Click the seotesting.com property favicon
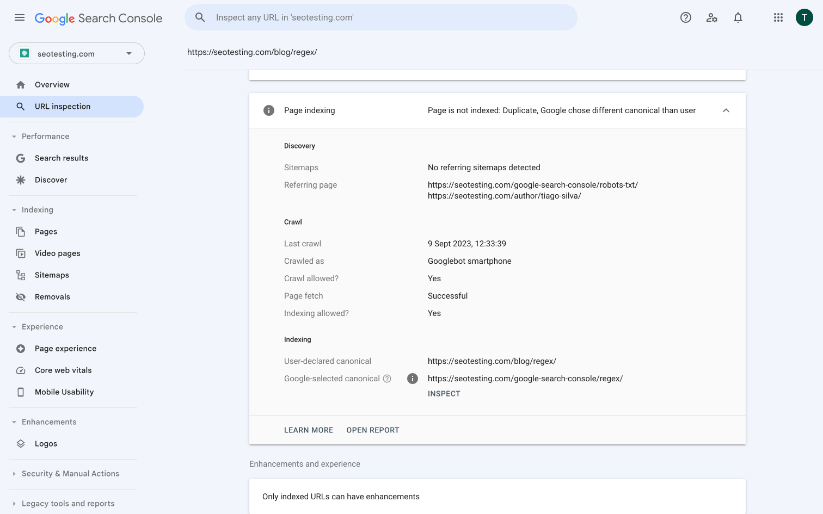Image resolution: width=823 pixels, height=514 pixels. coord(24,54)
